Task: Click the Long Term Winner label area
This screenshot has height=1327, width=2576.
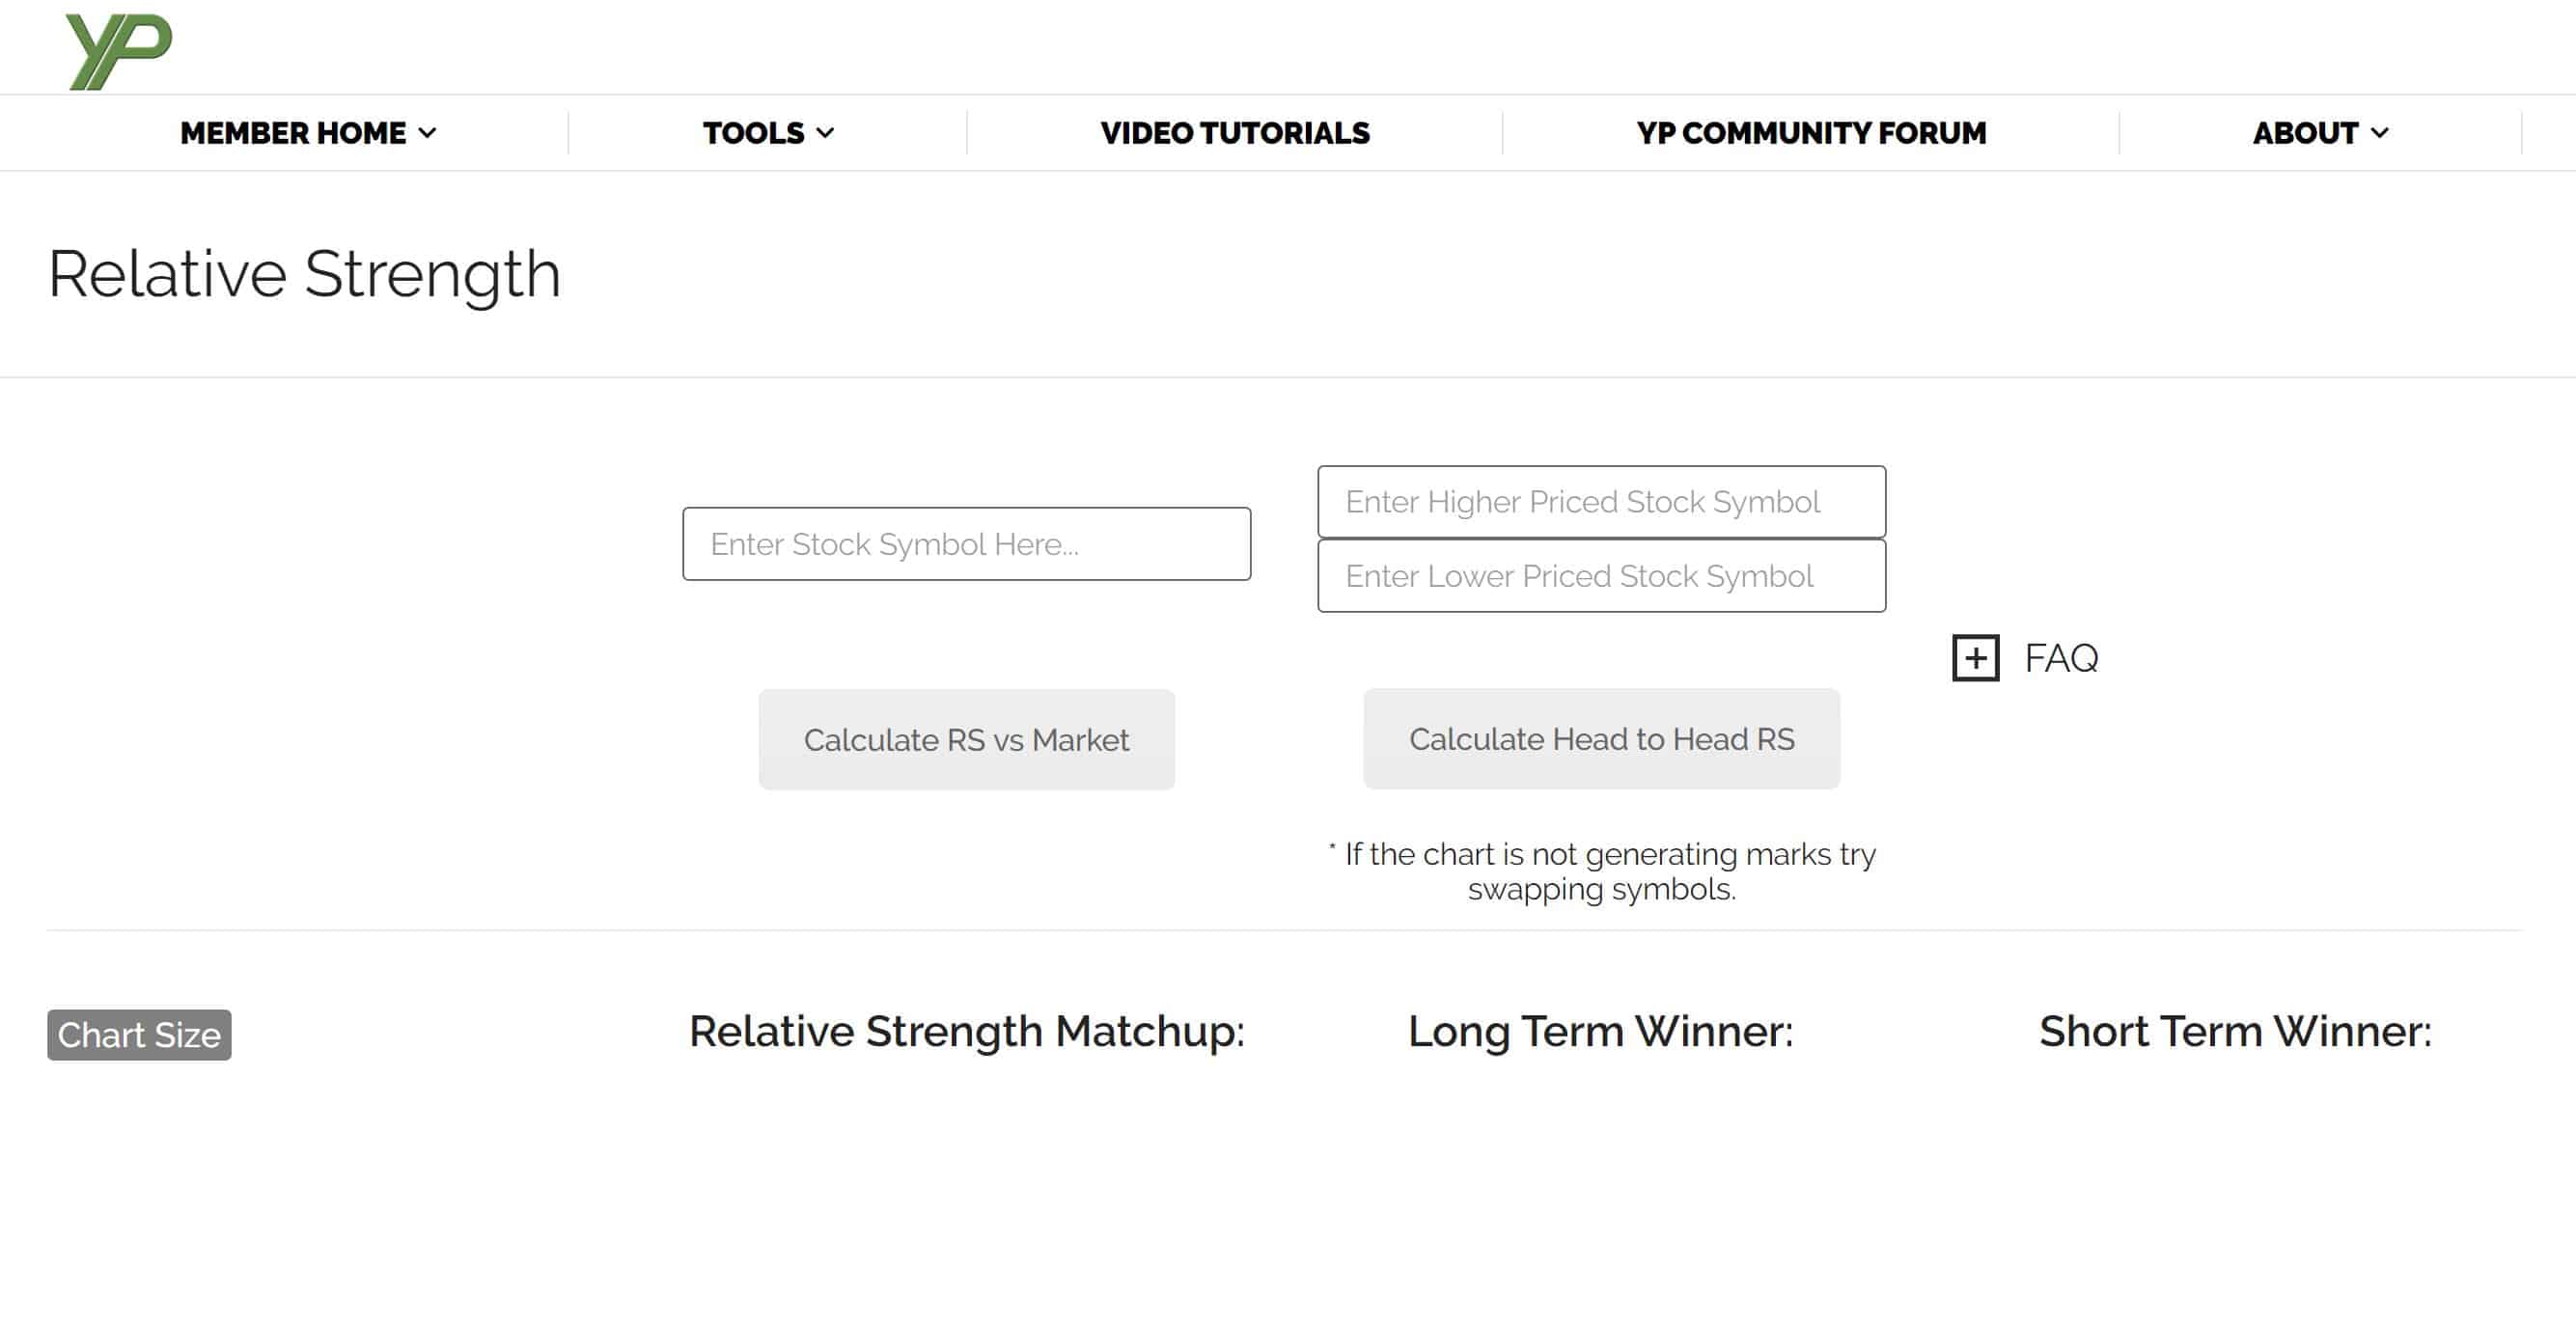Action: tap(1601, 1028)
